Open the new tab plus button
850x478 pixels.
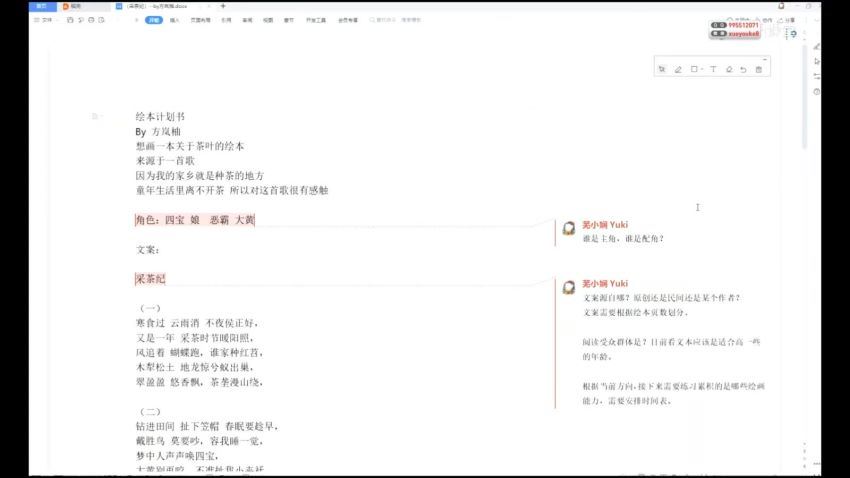point(222,6)
